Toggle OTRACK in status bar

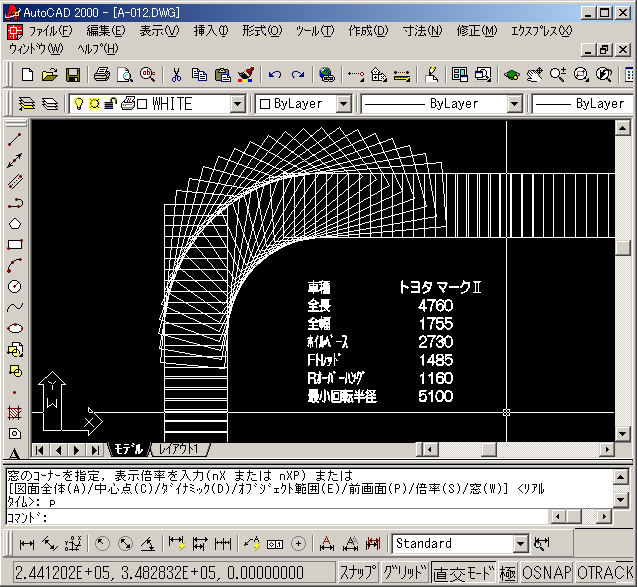(x=604, y=573)
